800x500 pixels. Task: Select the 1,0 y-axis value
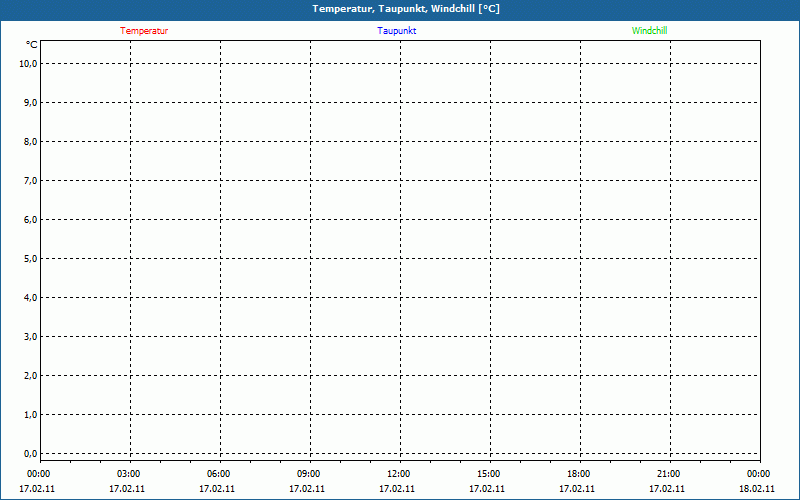point(31,415)
